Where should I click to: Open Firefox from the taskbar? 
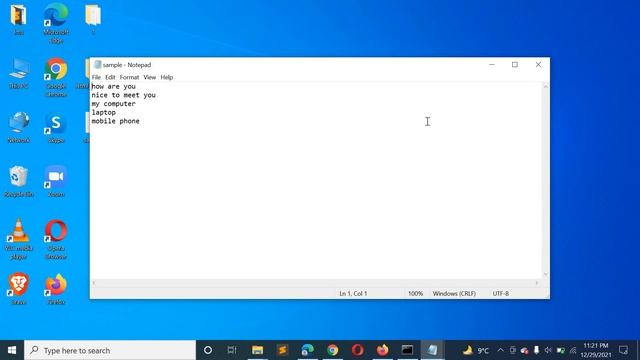382,350
